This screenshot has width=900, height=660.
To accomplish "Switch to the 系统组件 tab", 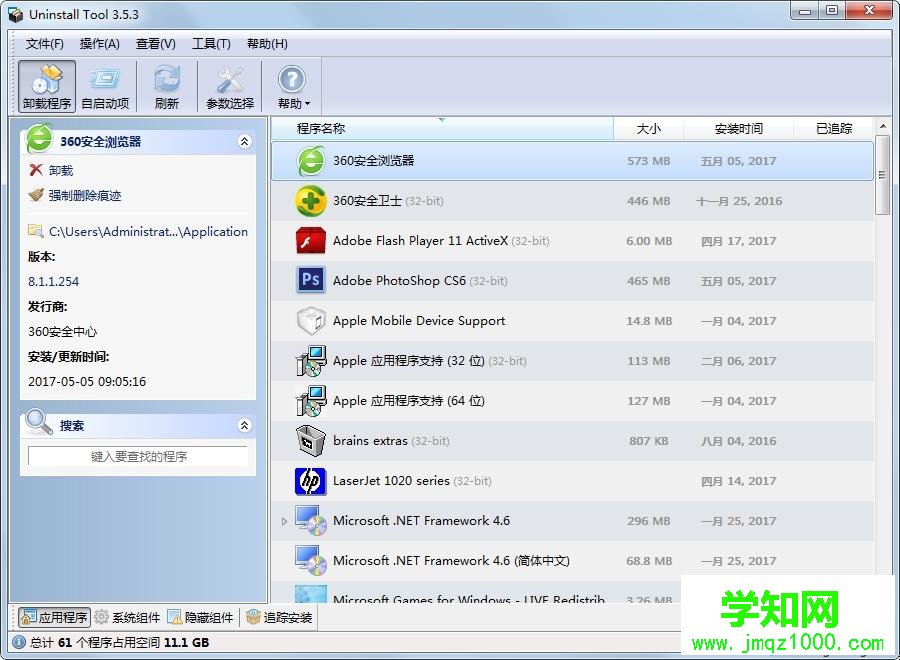I will pyautogui.click(x=124, y=617).
